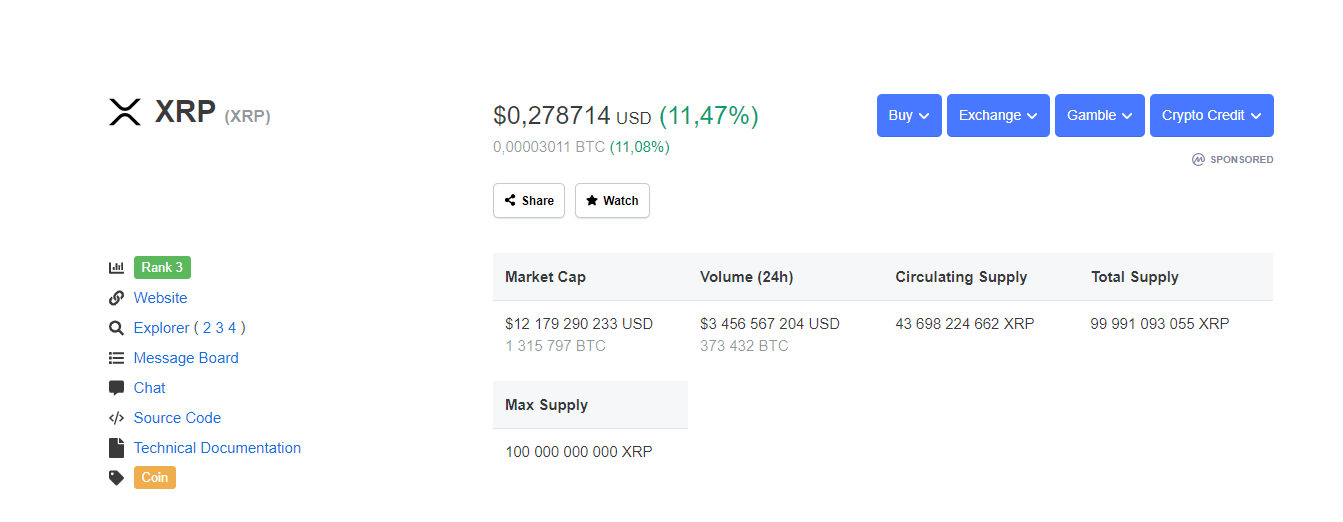Click the code brackets Source Code icon
The image size is (1343, 522).
coord(116,418)
